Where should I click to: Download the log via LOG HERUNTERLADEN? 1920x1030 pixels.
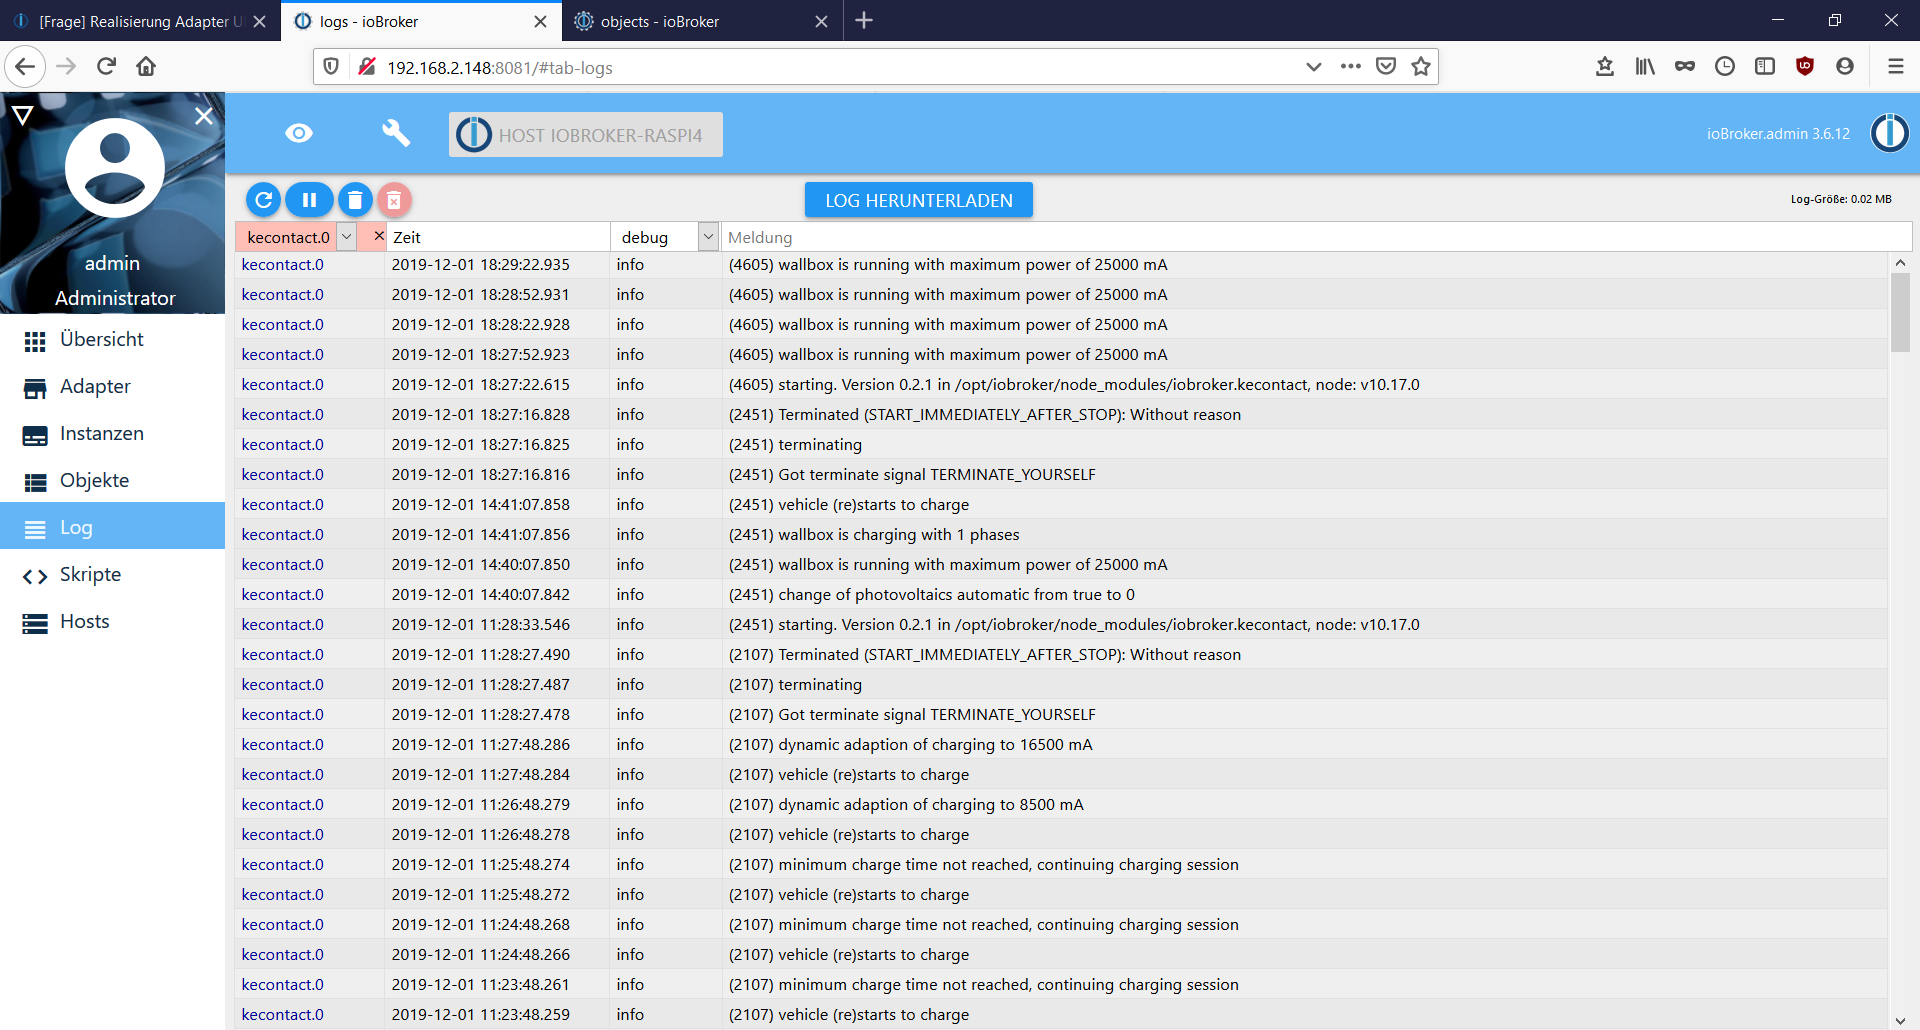919,200
